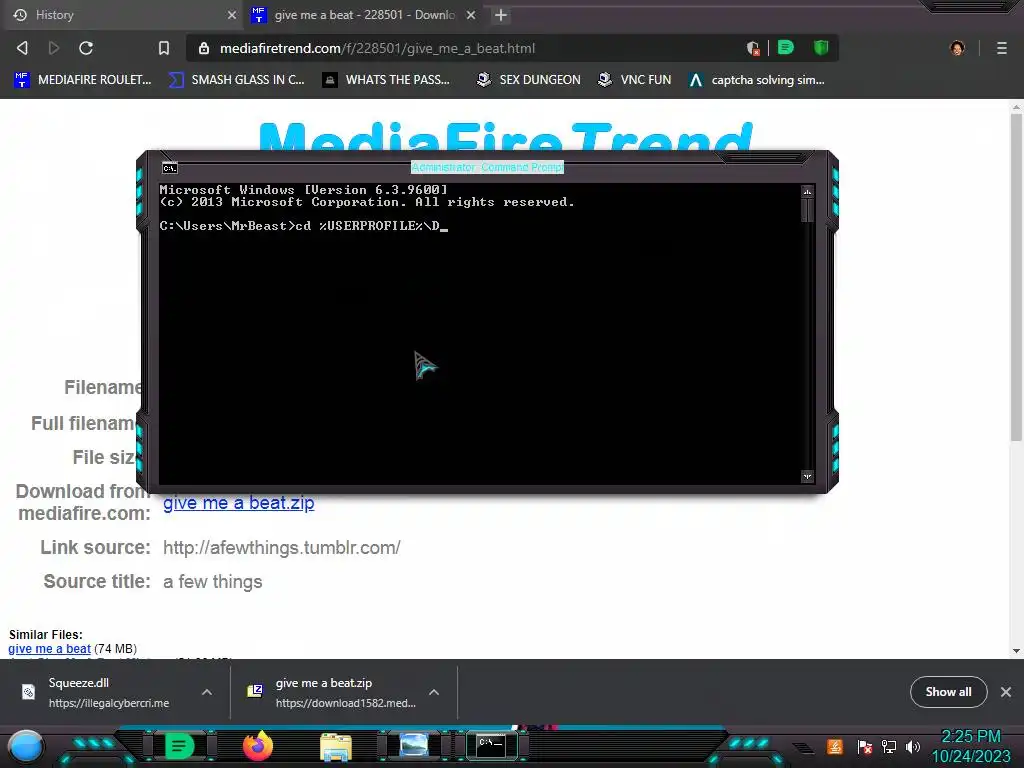Viewport: 1024px width, 768px height.
Task: Switch to give me a beat tab
Action: click(x=364, y=15)
